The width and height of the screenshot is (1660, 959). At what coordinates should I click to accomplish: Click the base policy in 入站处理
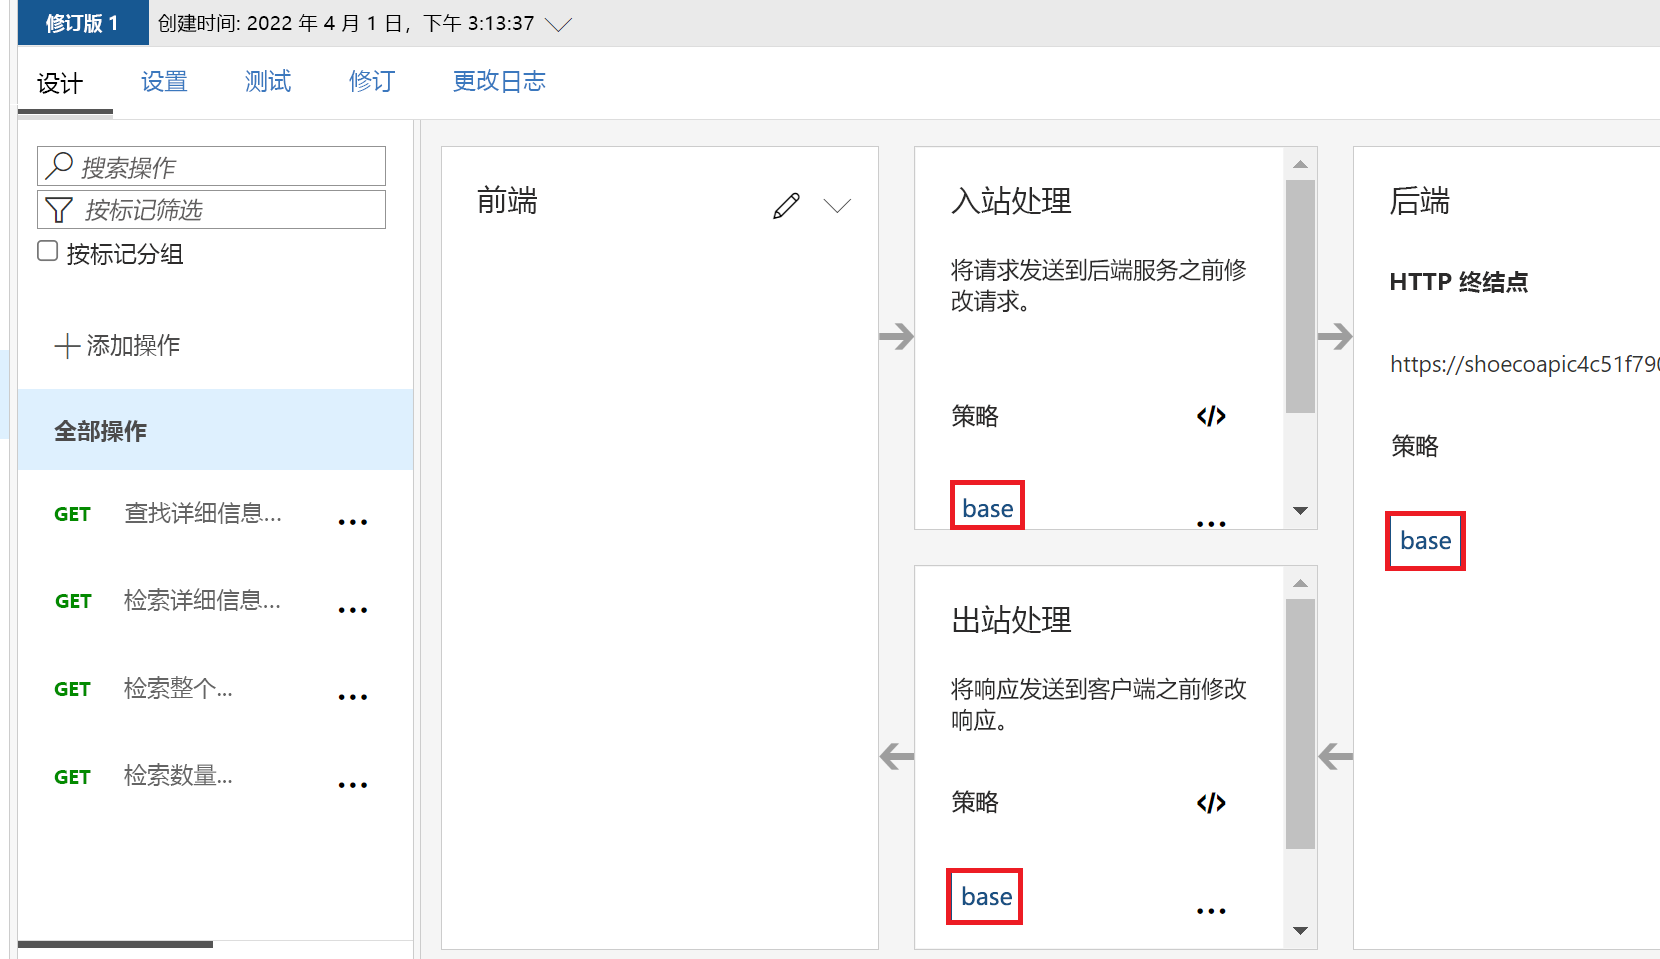987,508
